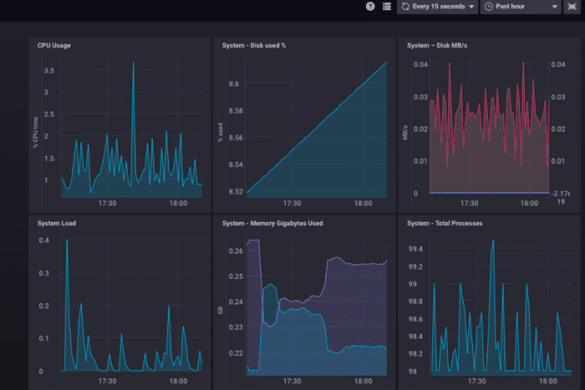Open the System - Disk MB/s panel title
585x390 pixels.
437,46
